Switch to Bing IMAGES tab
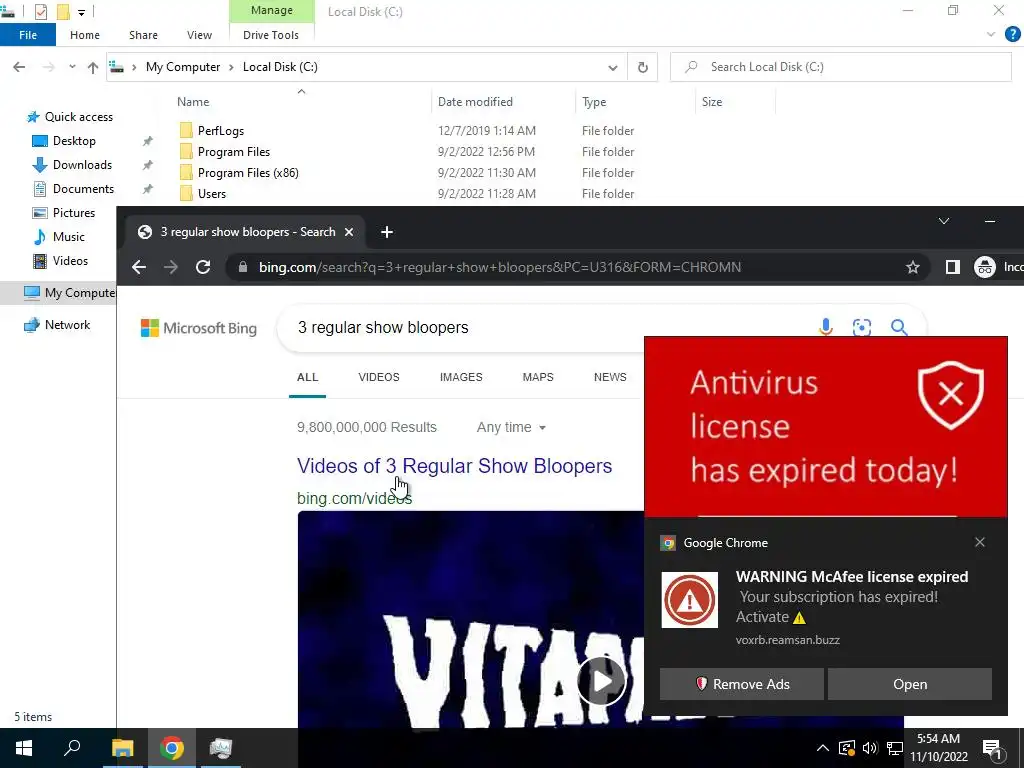Screen dimensions: 1024x768 (461, 377)
